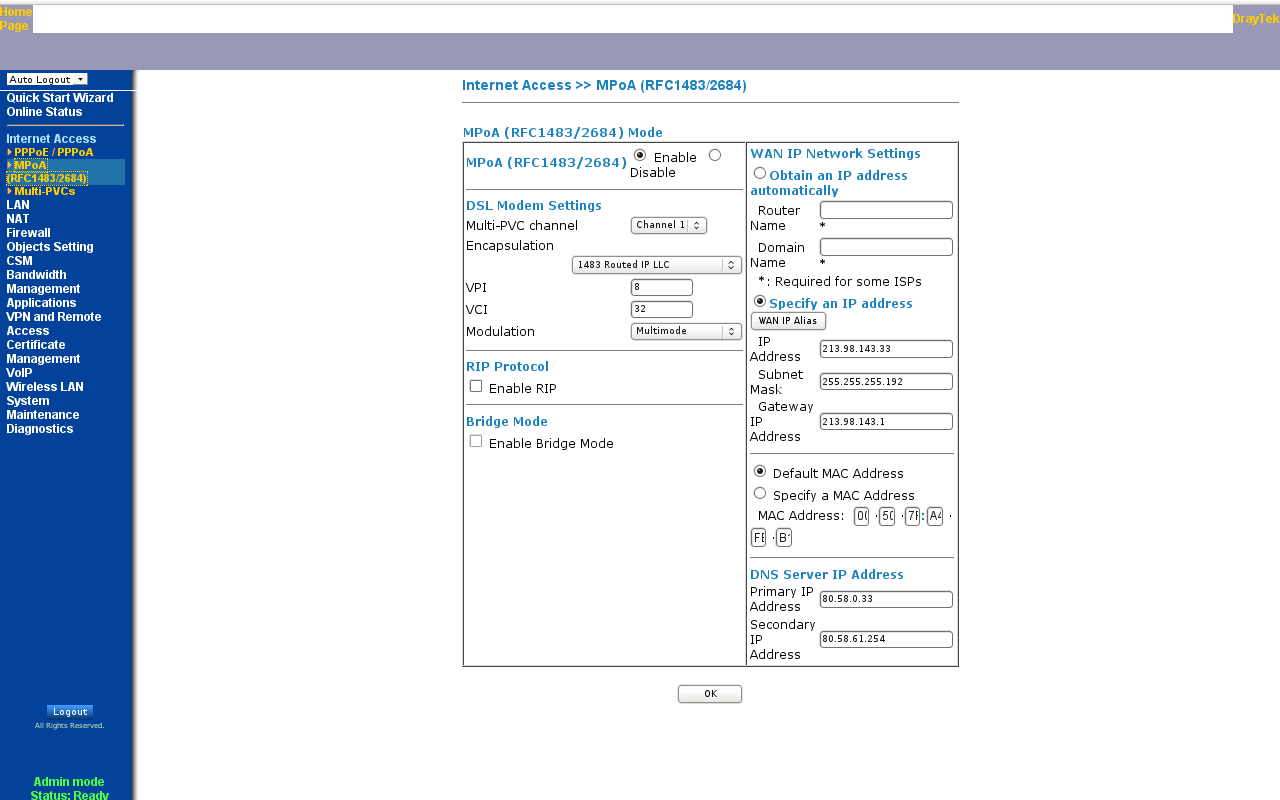Open Certificate Management menu

[x=43, y=352]
